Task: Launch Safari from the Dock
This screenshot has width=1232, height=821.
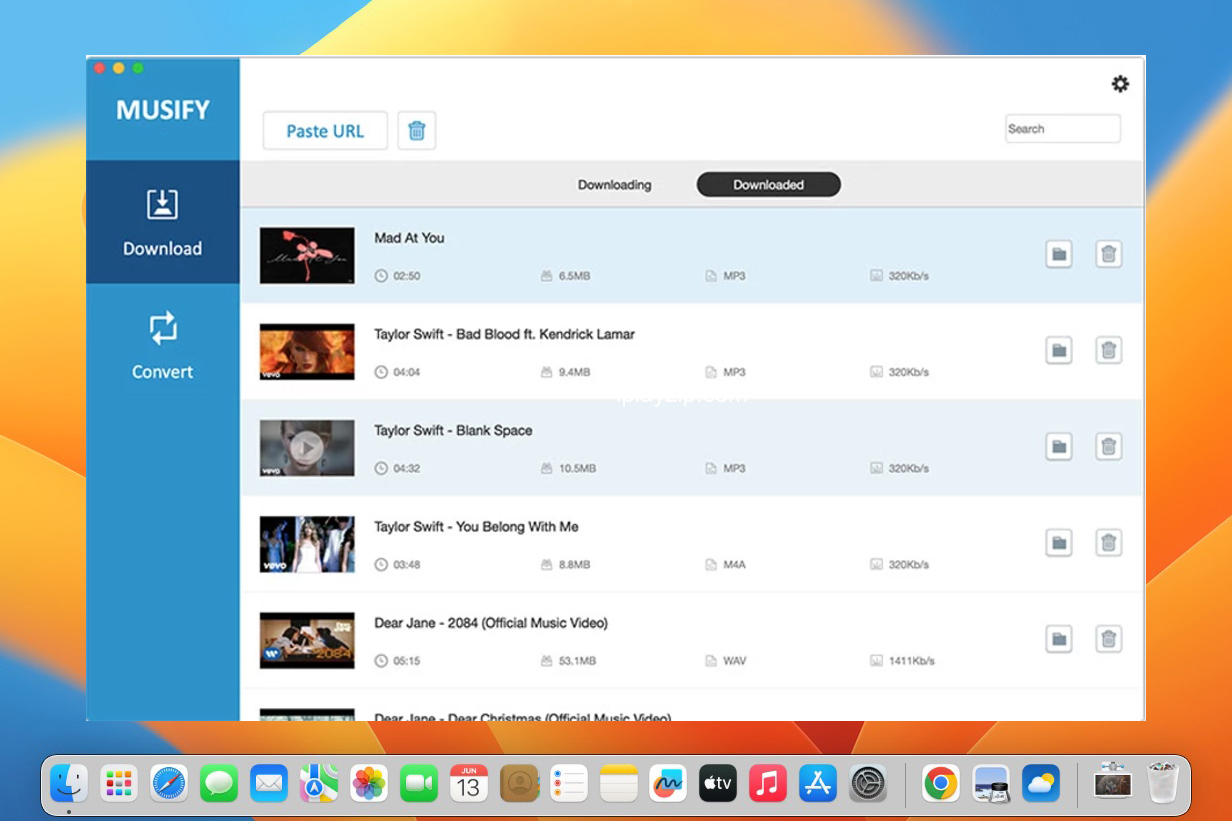Action: [x=169, y=783]
